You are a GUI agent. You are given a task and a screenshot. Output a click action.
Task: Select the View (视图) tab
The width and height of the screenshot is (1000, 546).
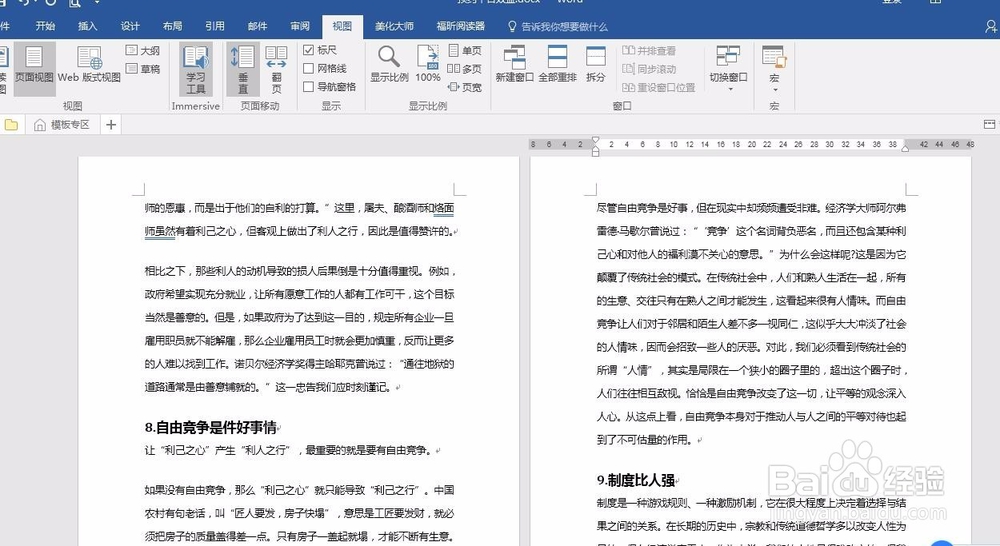click(x=342, y=26)
